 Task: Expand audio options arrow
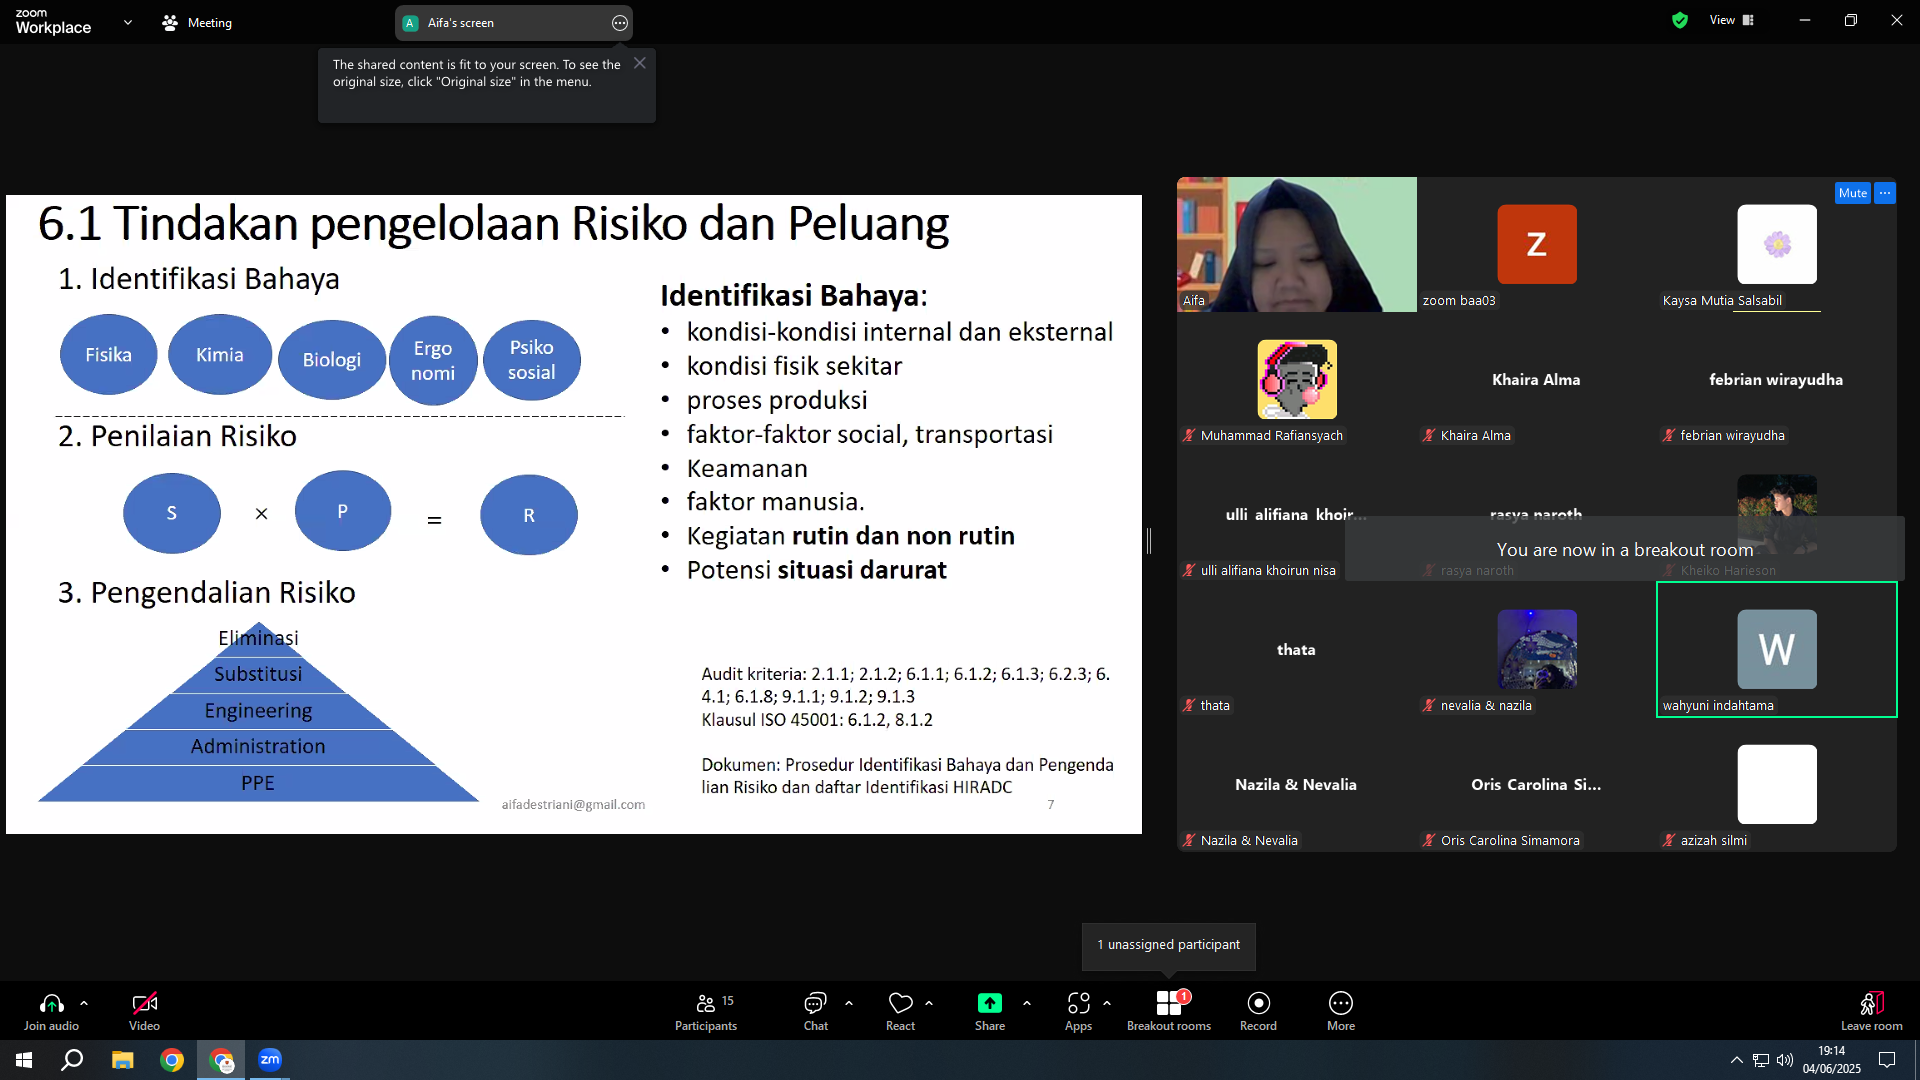(x=84, y=1002)
